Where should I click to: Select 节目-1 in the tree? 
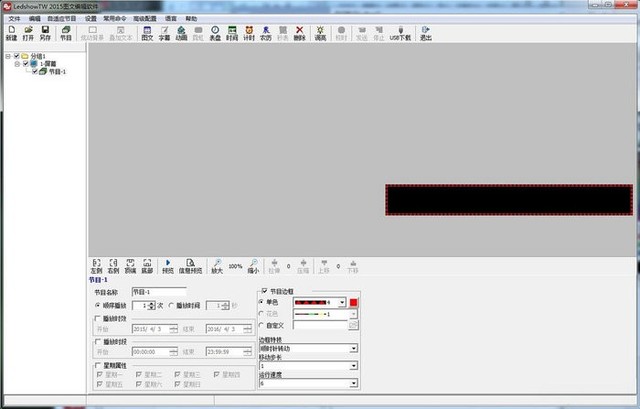(57, 71)
